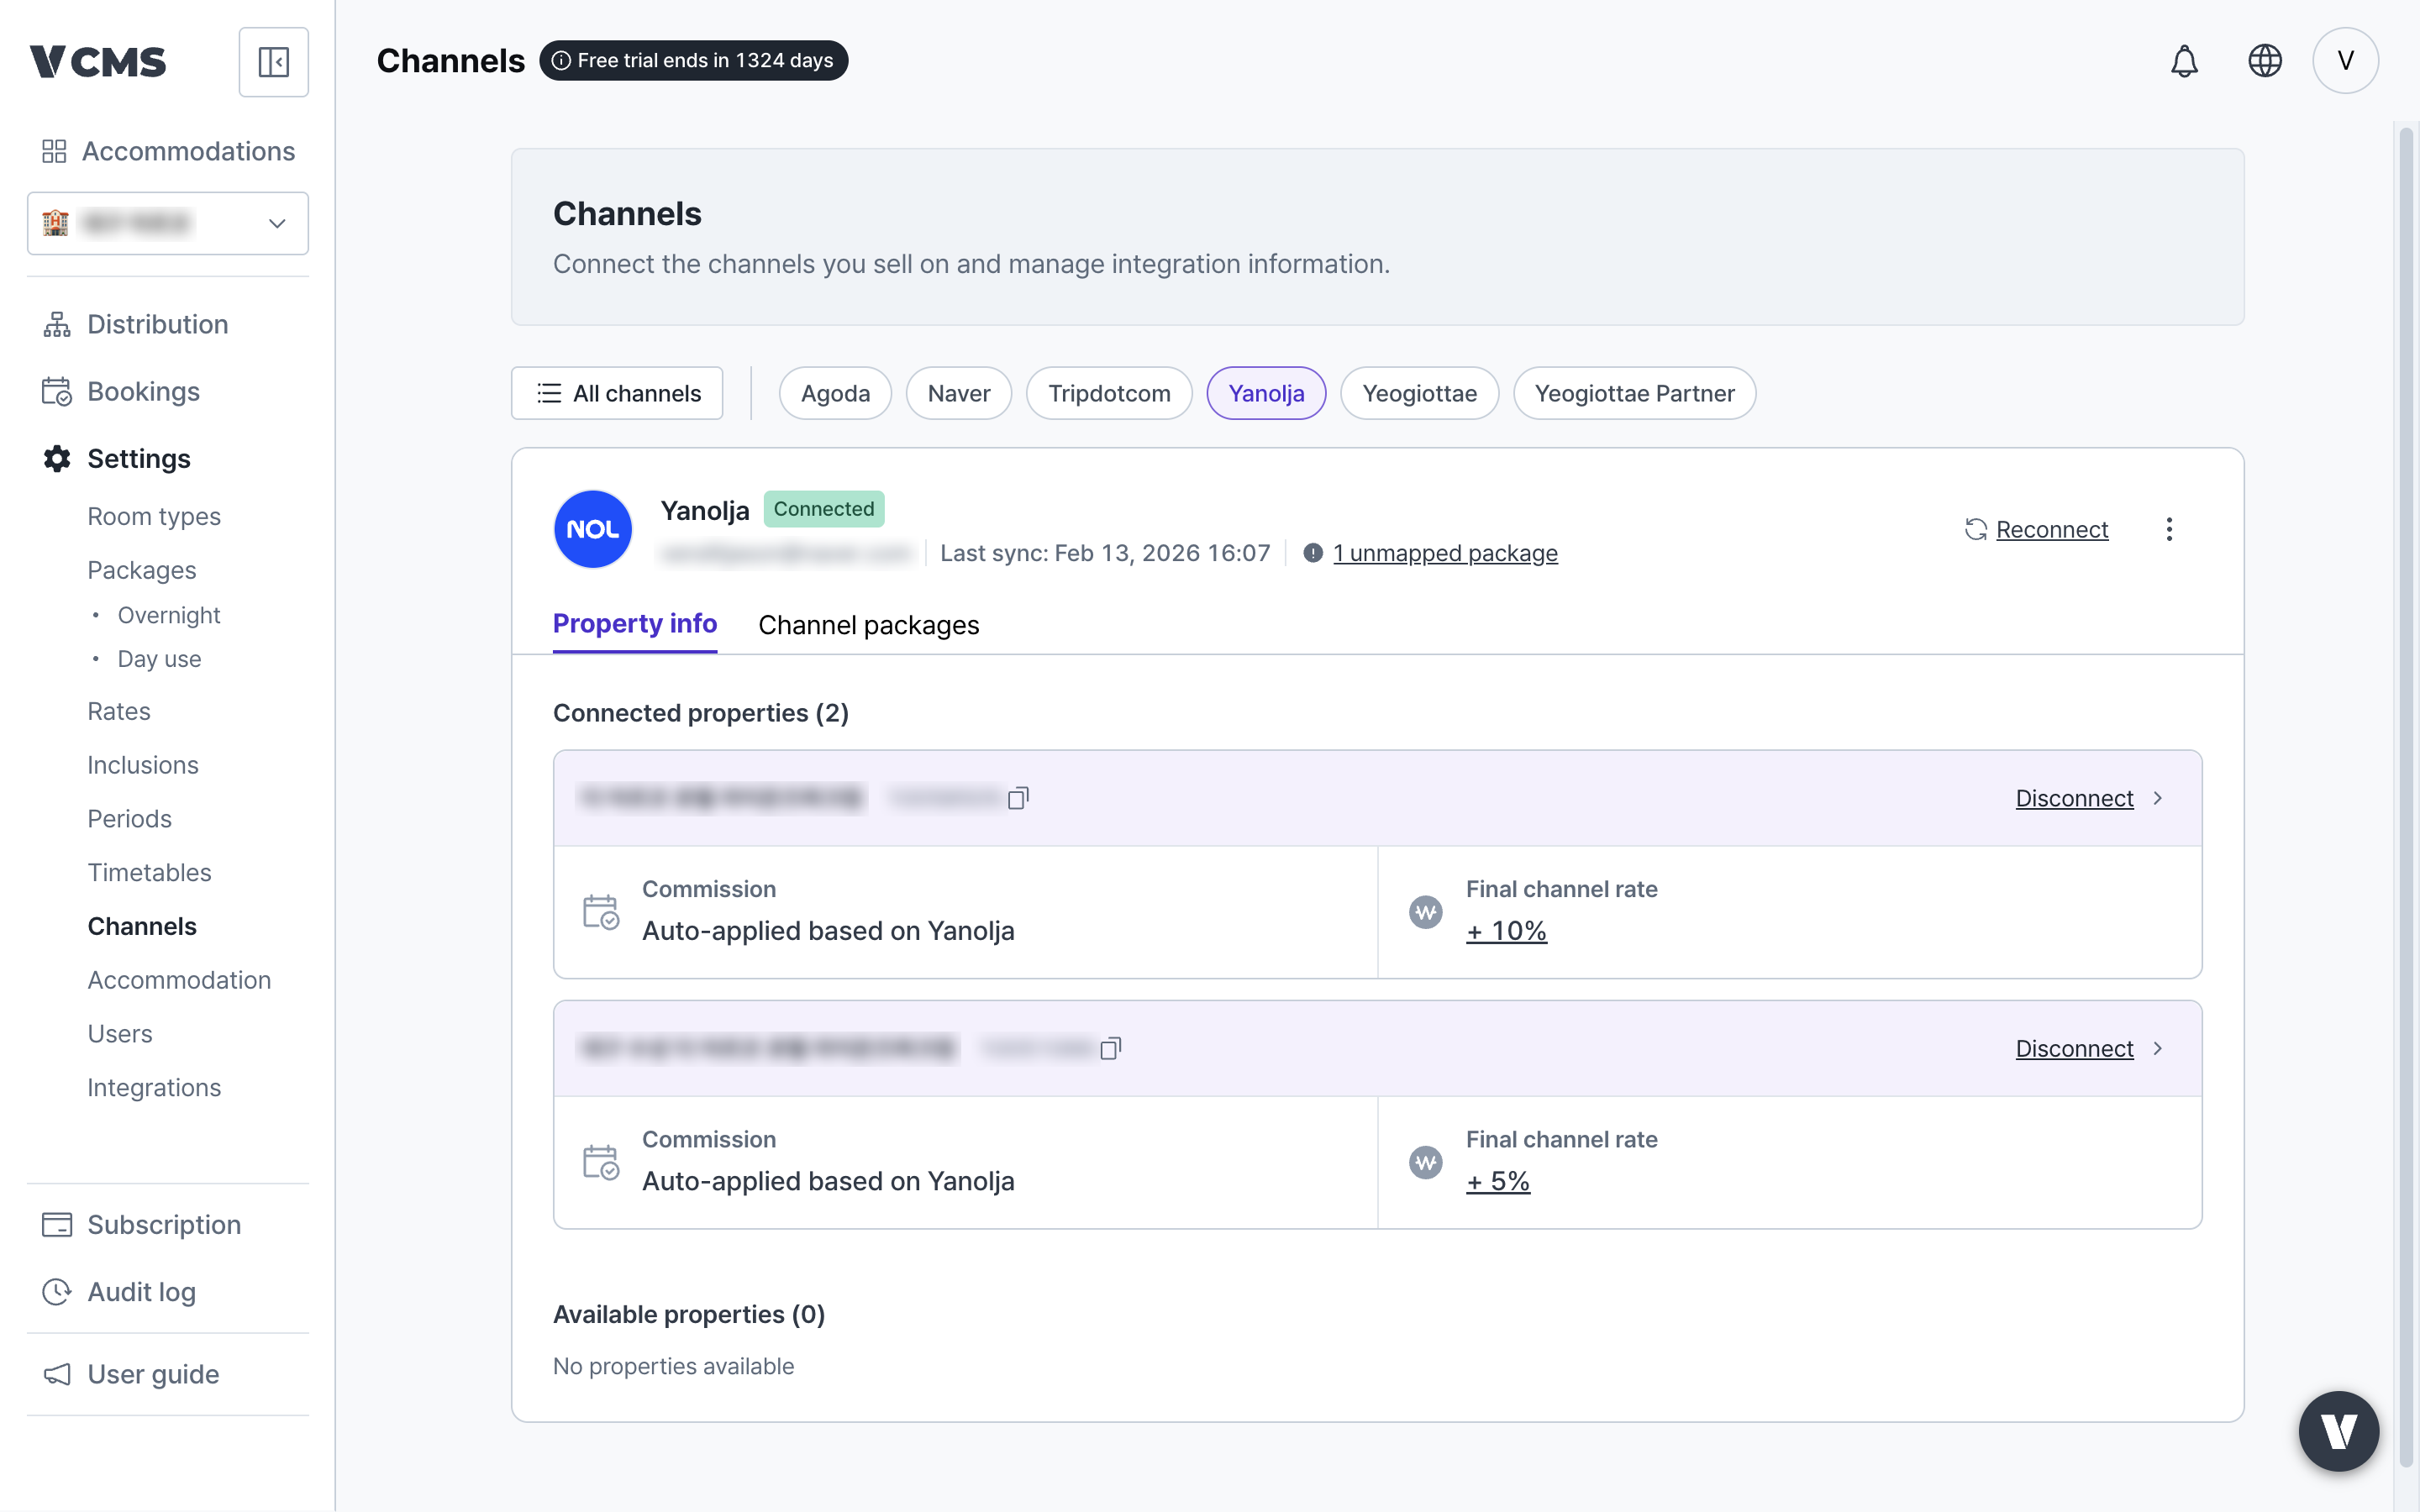Filter by Naver channel
Viewport: 2420px width, 1512px height.
[959, 393]
